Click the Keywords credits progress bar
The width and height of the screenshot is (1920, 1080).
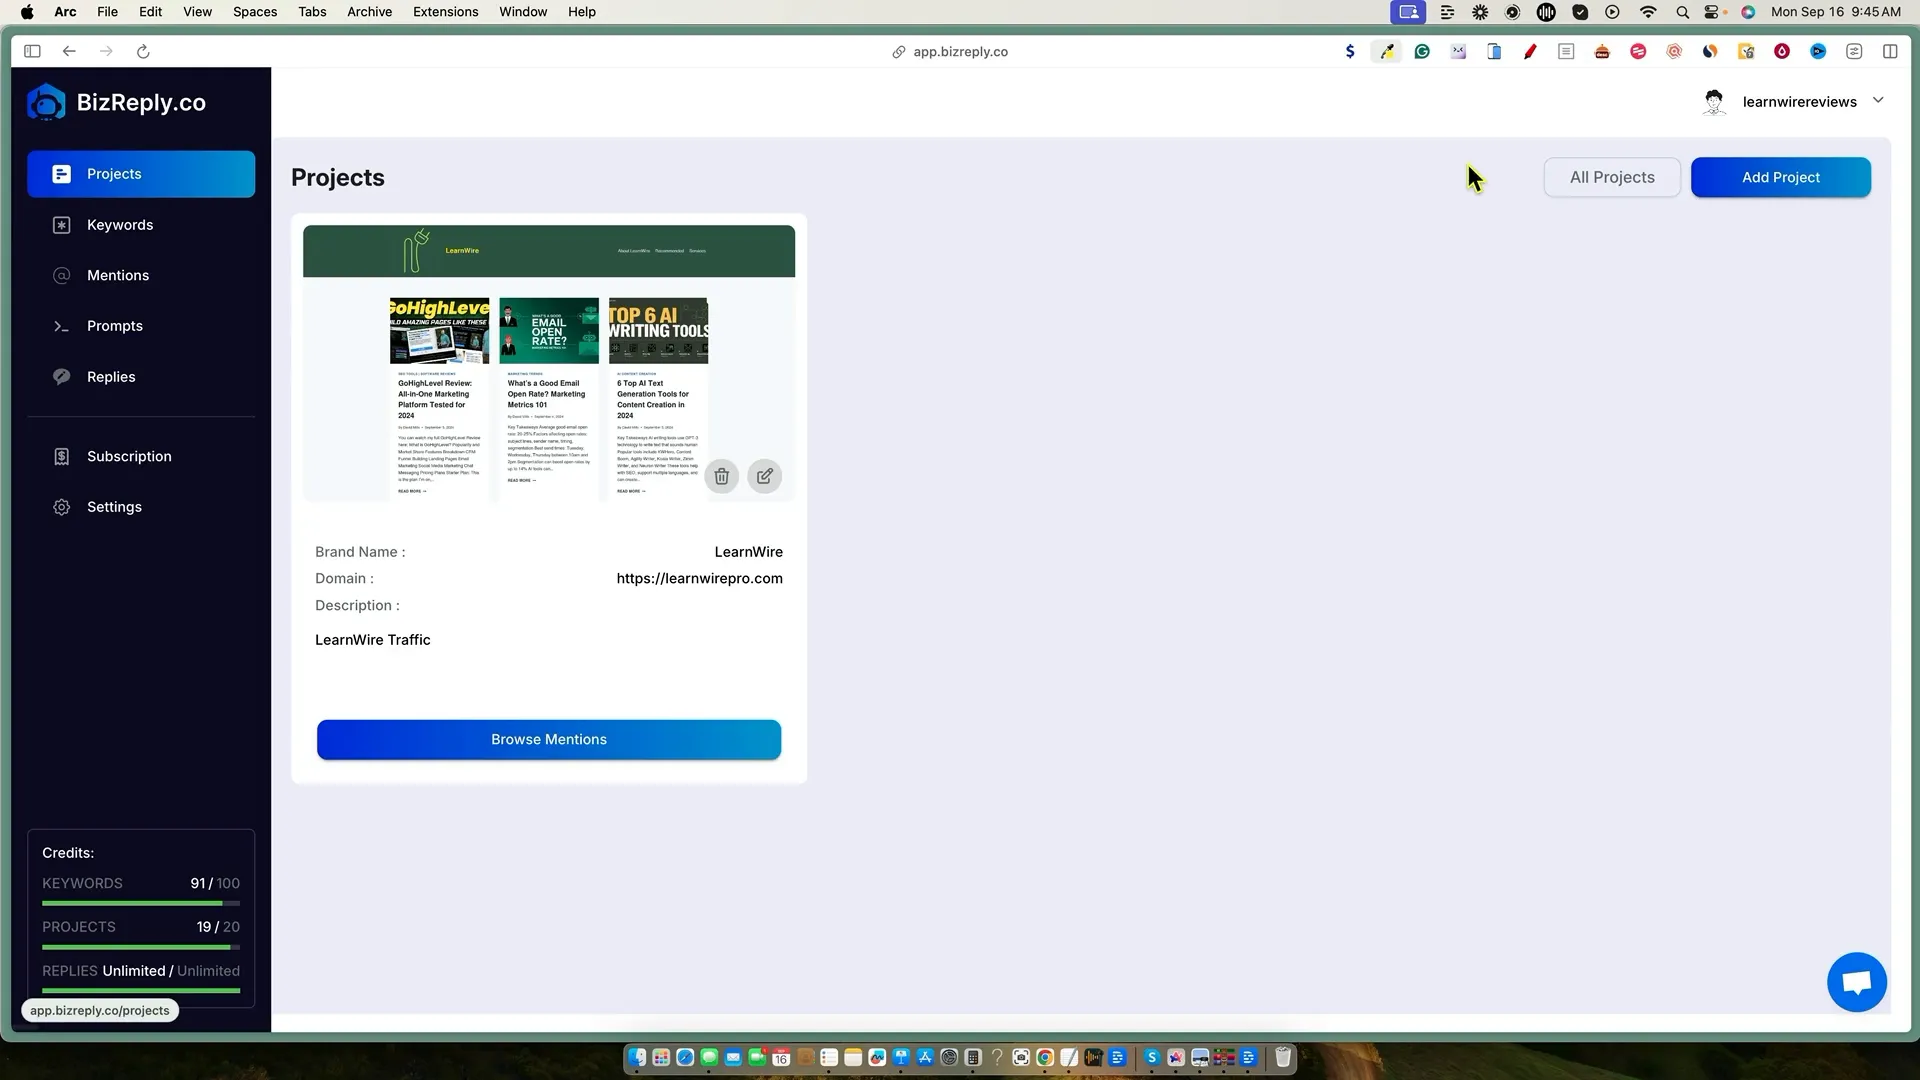pyautogui.click(x=140, y=903)
